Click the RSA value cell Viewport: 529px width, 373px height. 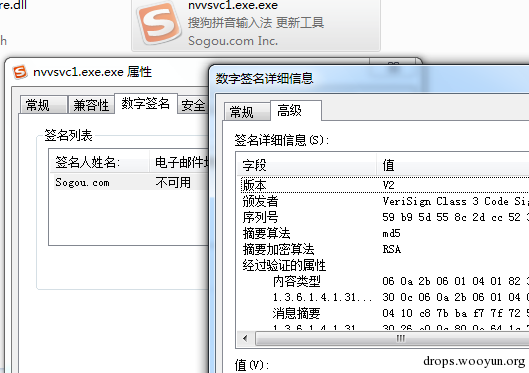click(x=392, y=249)
